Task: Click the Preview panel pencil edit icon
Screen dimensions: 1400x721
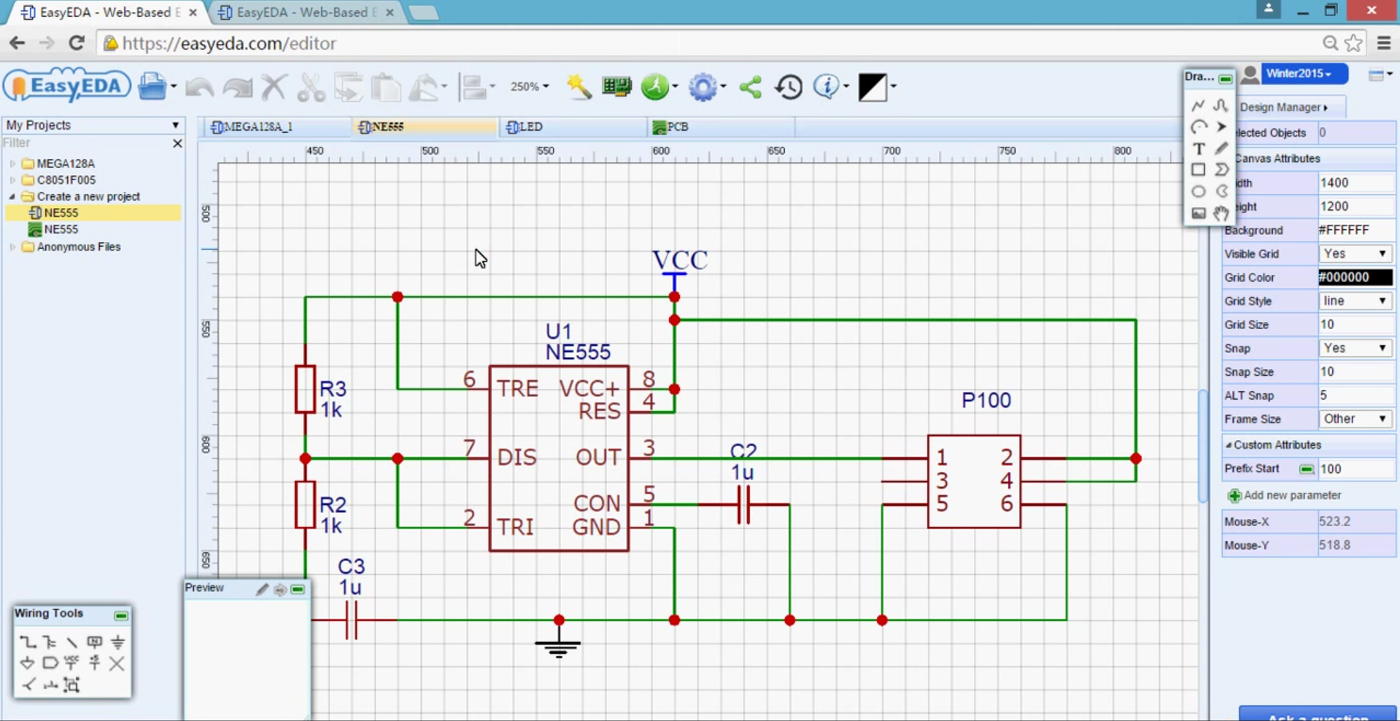Action: (x=262, y=589)
